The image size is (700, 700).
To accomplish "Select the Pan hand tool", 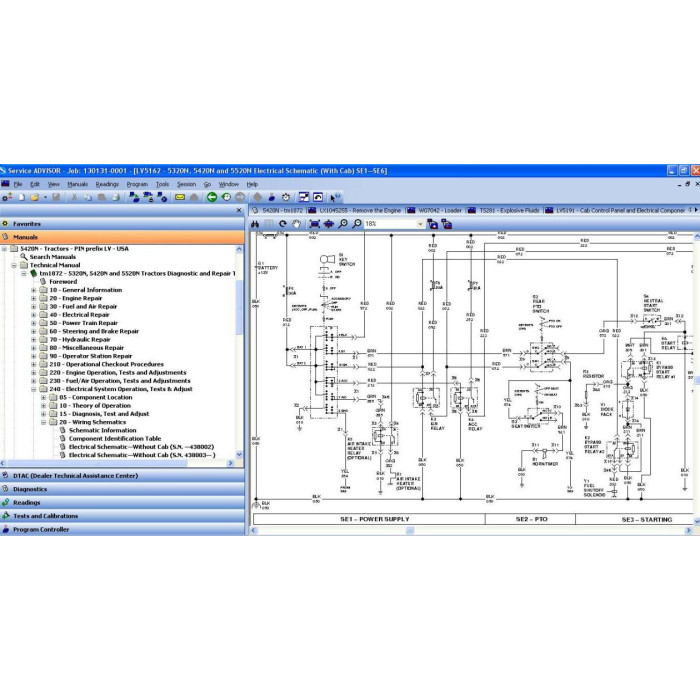I will (x=296, y=224).
